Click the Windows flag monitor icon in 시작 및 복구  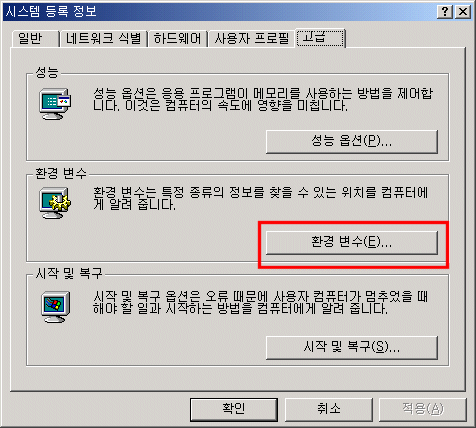click(x=56, y=307)
